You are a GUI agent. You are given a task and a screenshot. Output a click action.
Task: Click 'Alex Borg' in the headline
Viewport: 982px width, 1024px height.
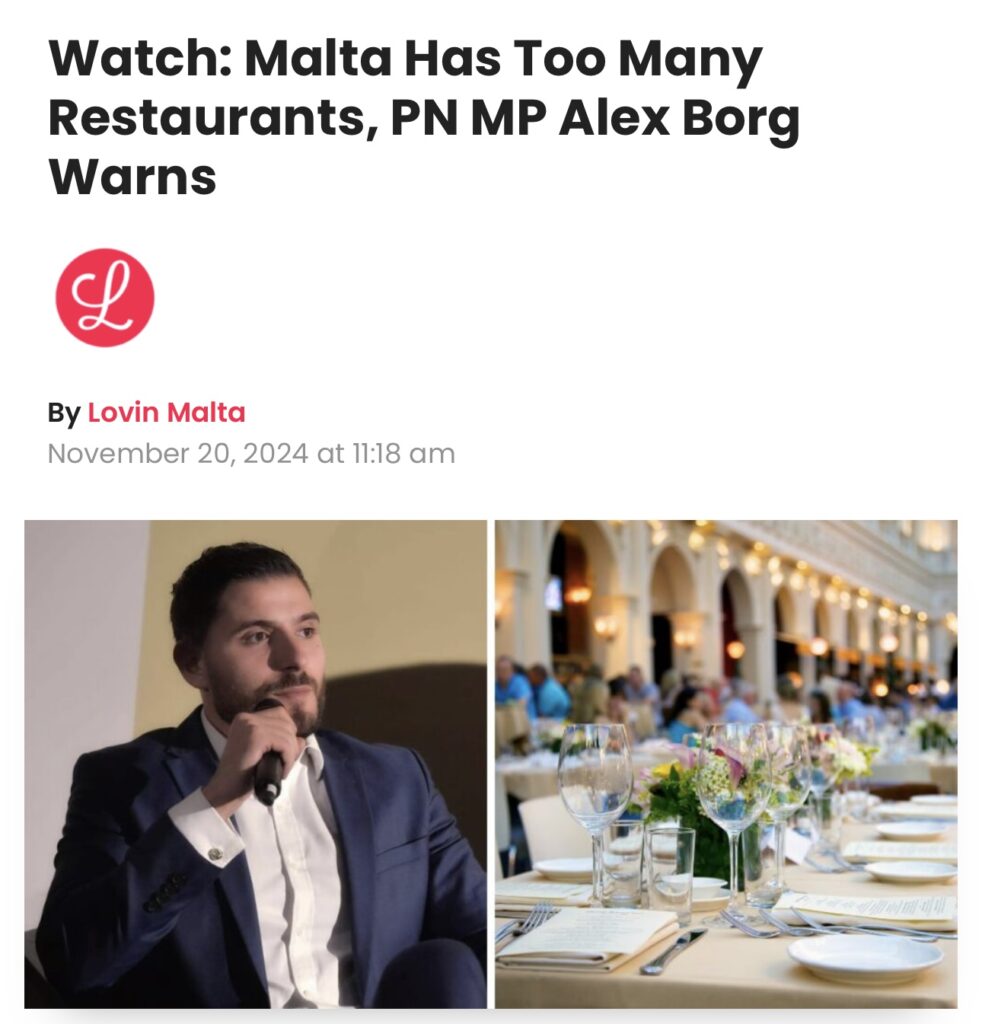click(x=679, y=118)
